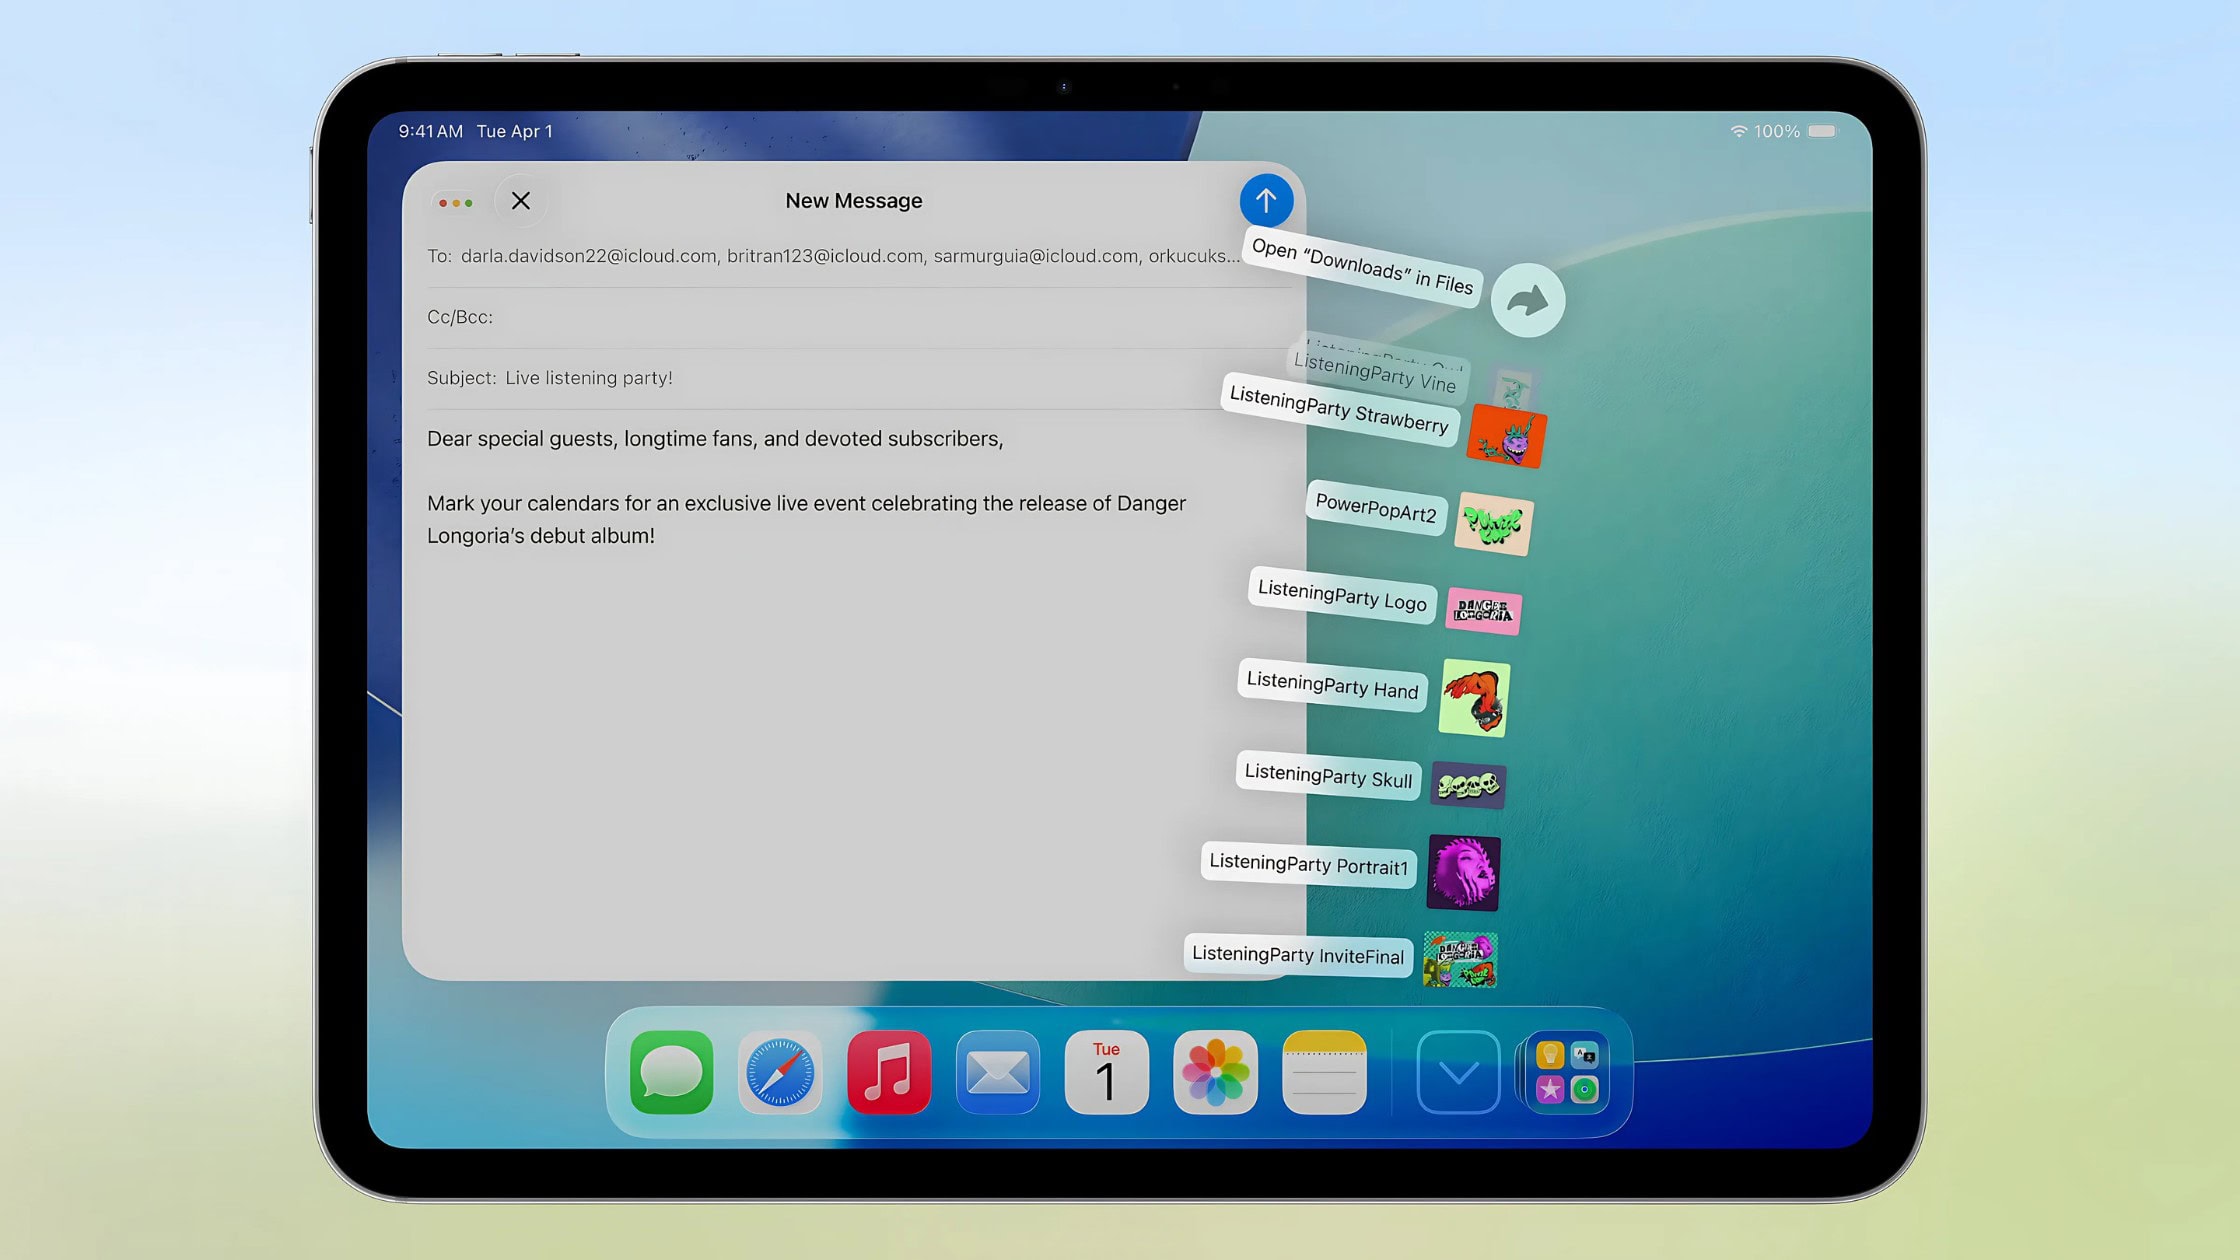Open the Mail app from the dock
This screenshot has height=1260, width=2240.
coord(997,1073)
